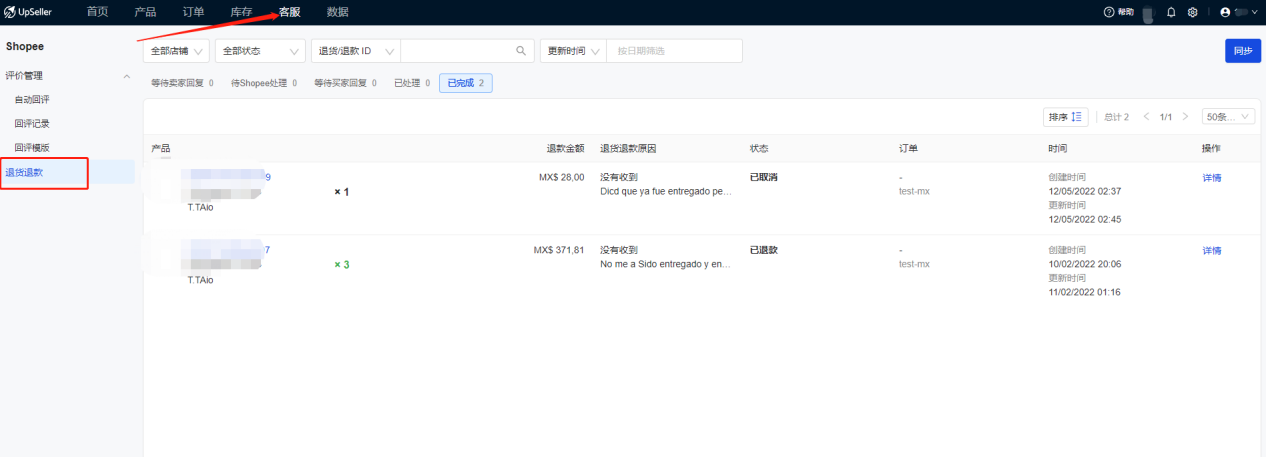Select the 订单 top menu item
Viewport: 1266px width, 457px height.
[194, 12]
